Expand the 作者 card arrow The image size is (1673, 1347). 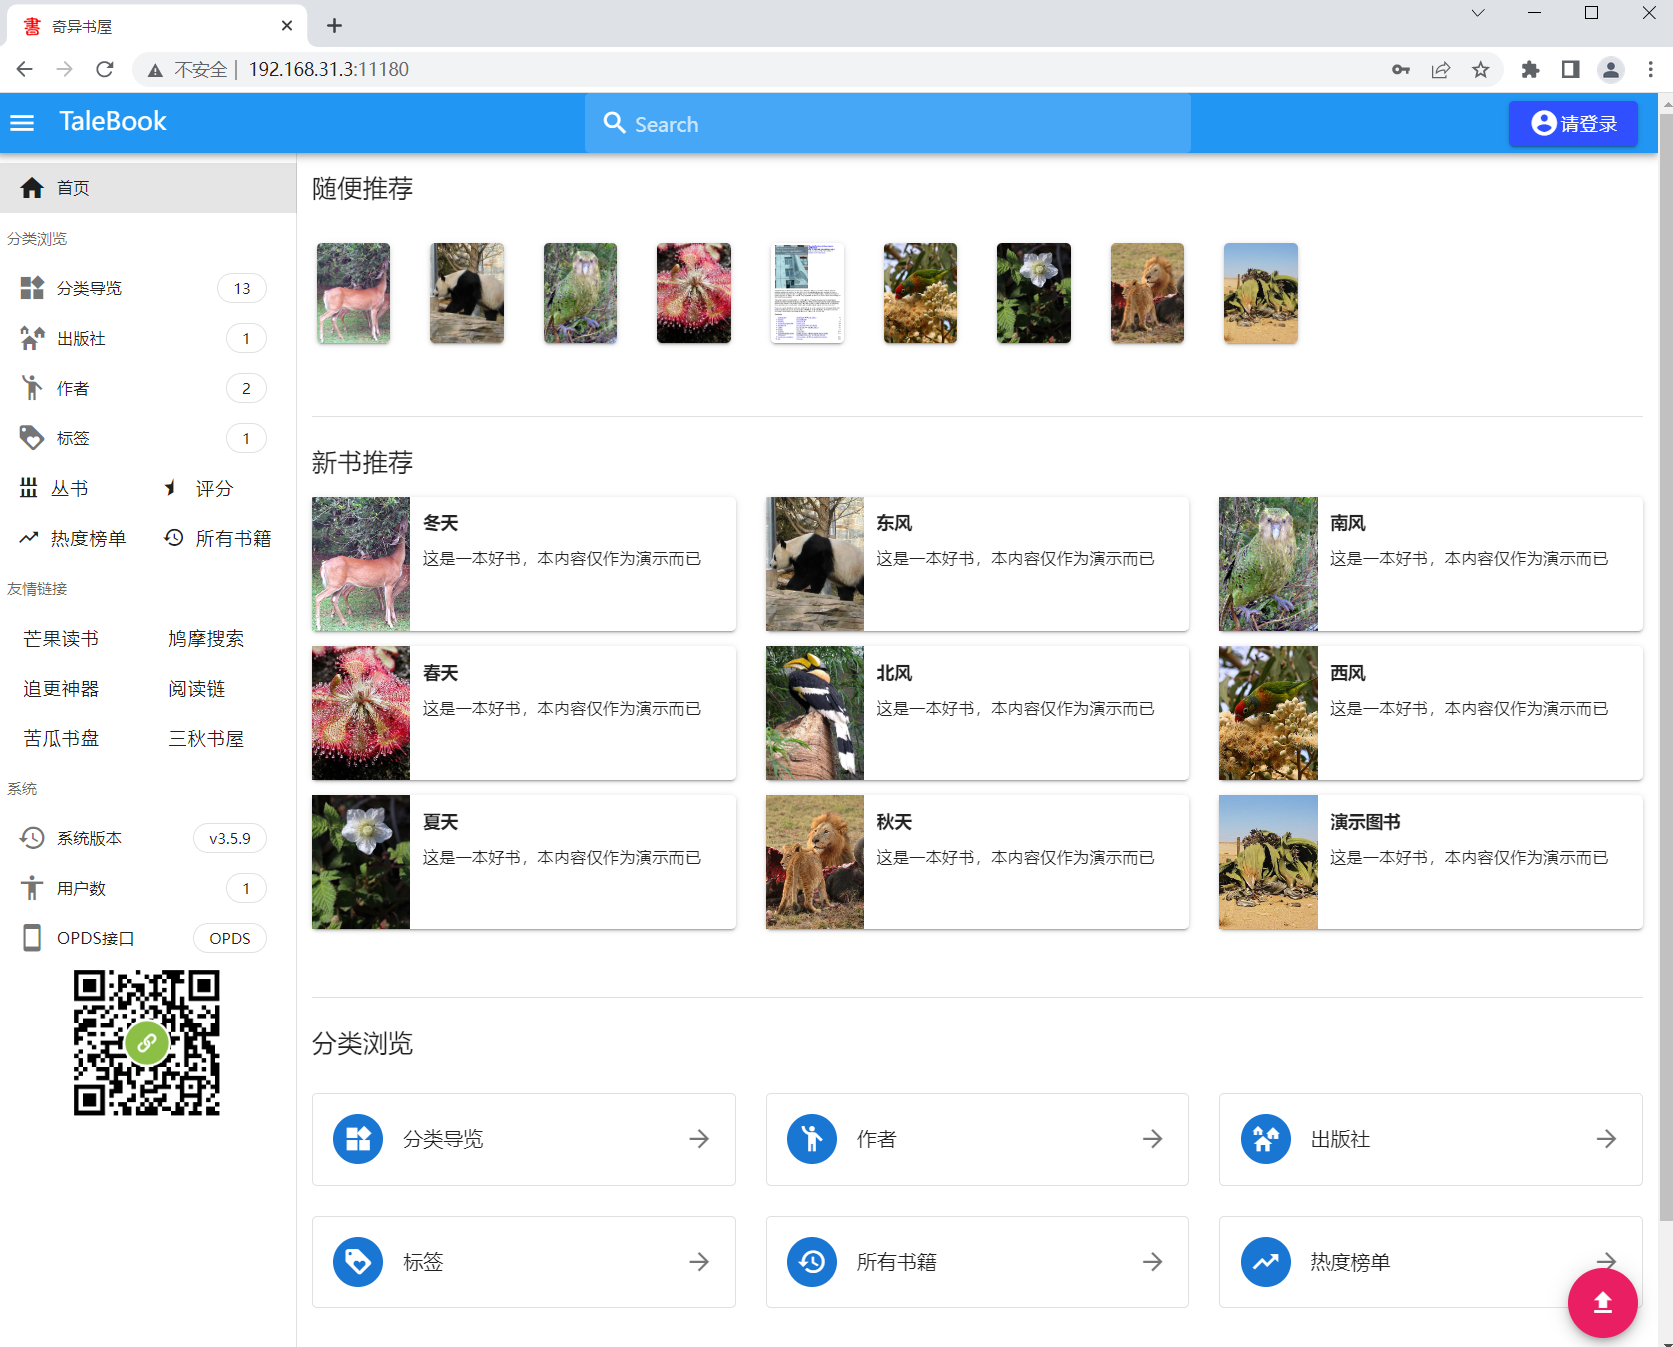1153,1139
